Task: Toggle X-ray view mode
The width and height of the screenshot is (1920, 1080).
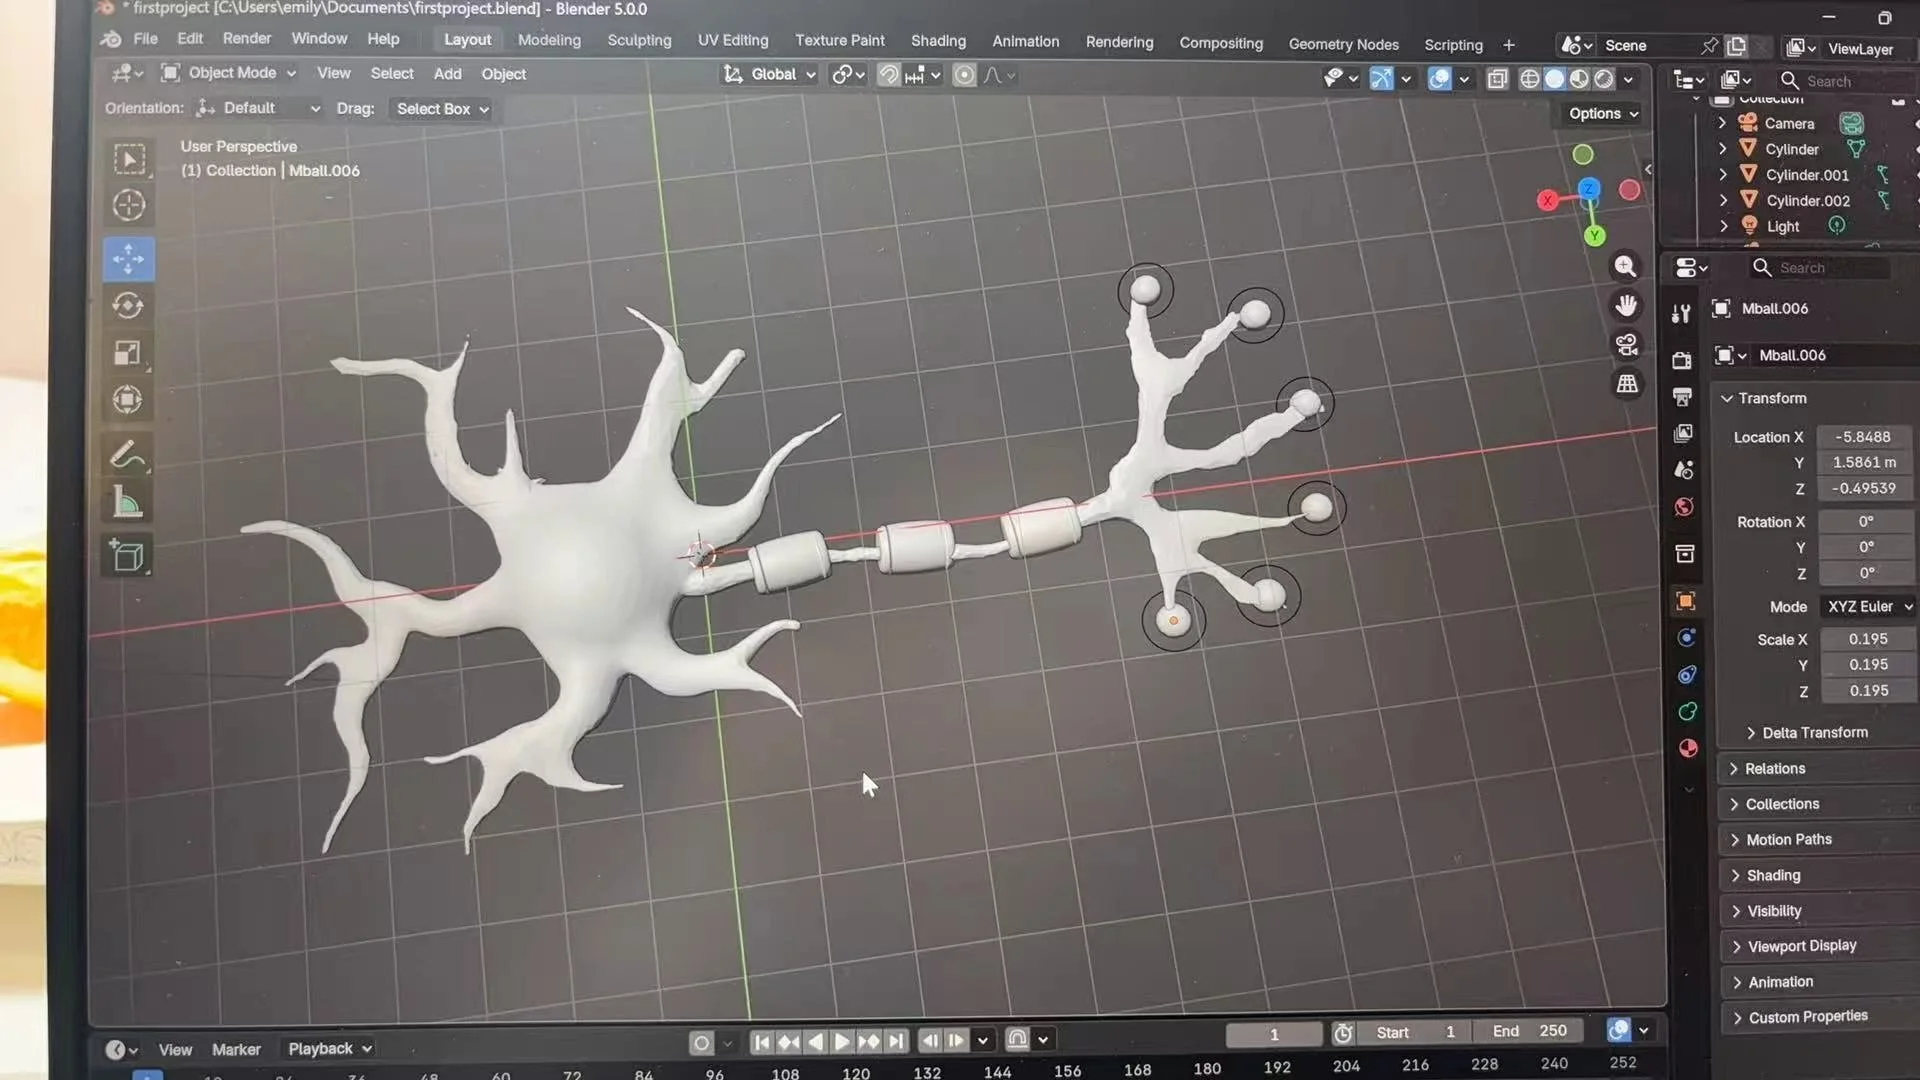Action: coord(1497,80)
